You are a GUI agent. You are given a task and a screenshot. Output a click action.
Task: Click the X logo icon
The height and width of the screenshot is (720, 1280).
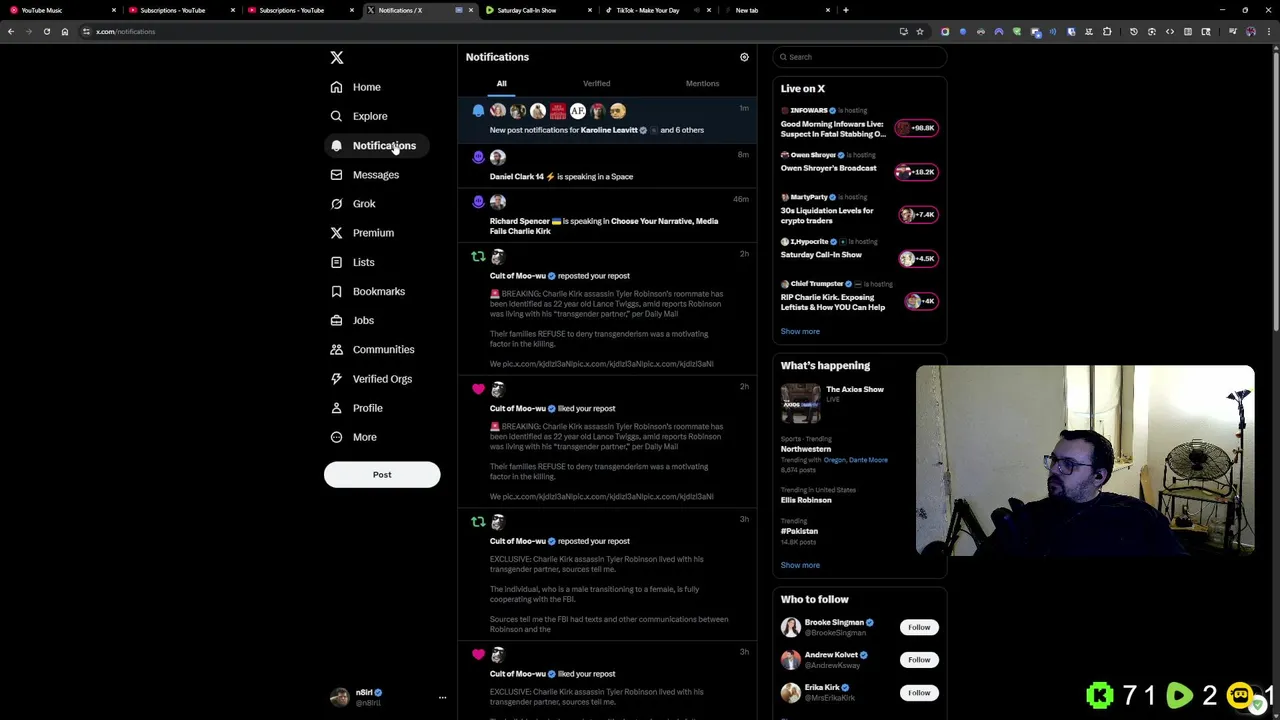(x=337, y=58)
